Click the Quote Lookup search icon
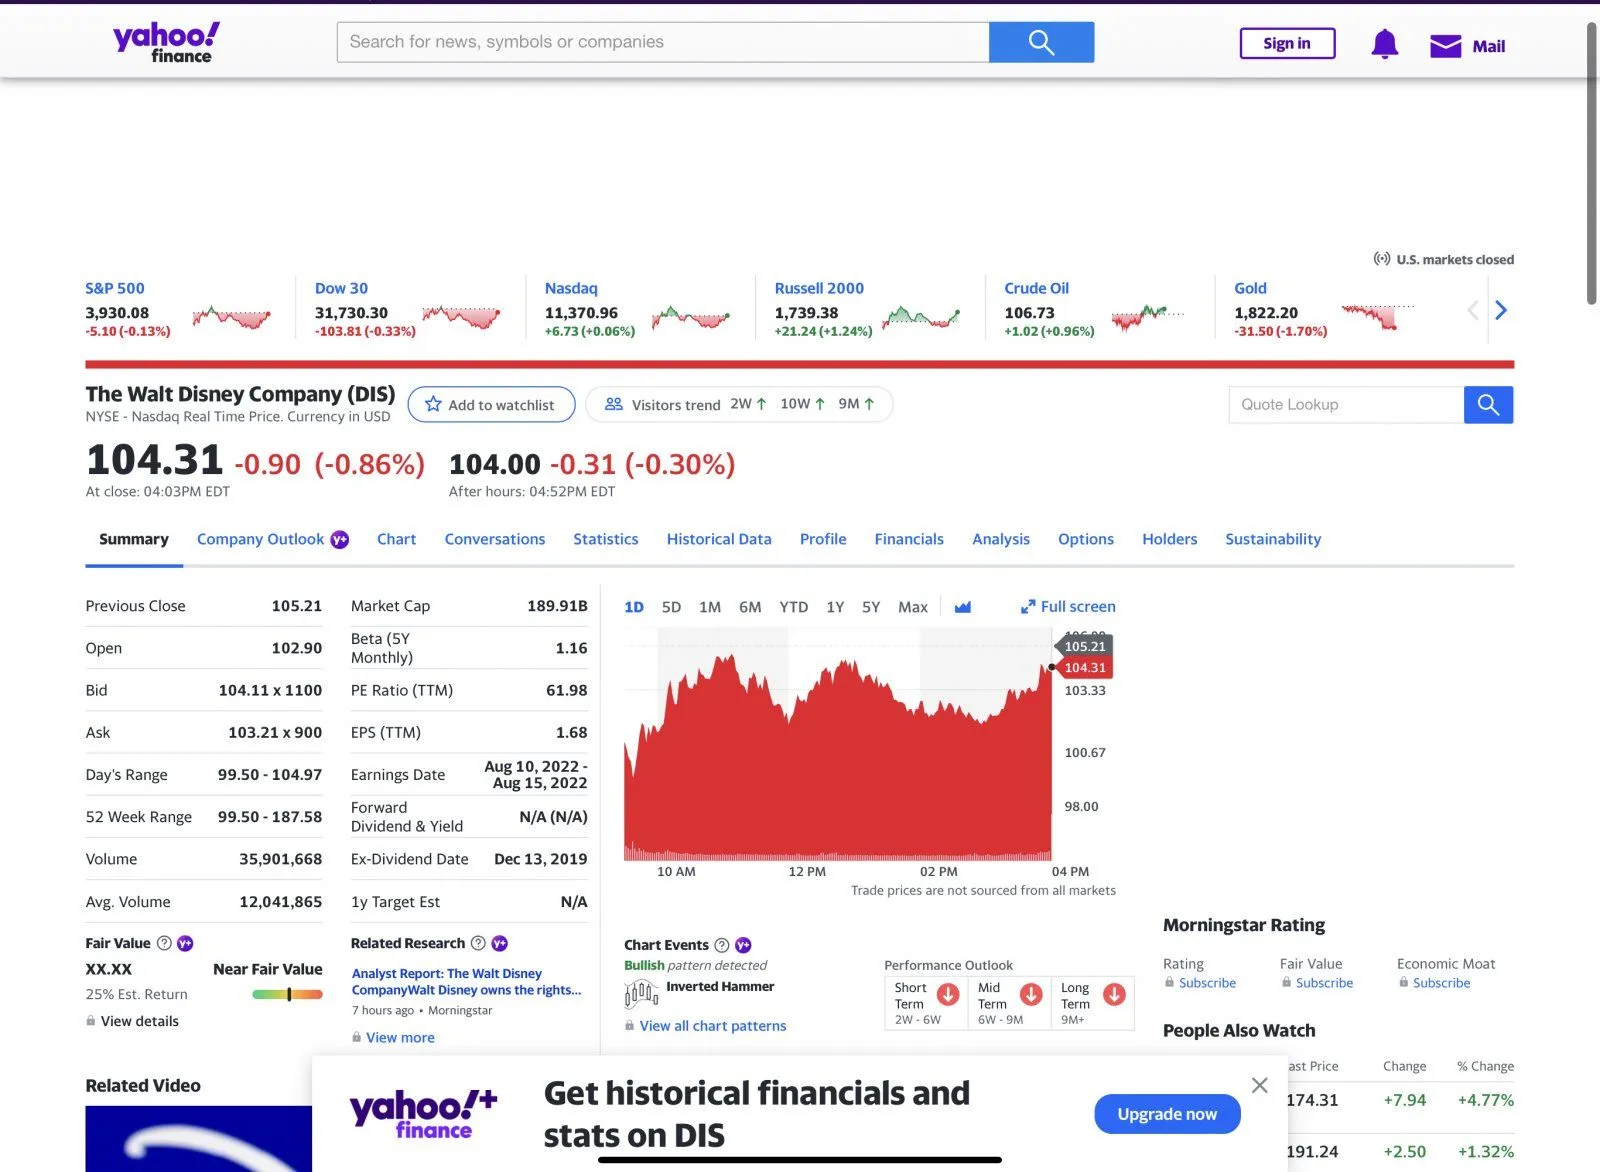This screenshot has width=1600, height=1172. coord(1488,405)
